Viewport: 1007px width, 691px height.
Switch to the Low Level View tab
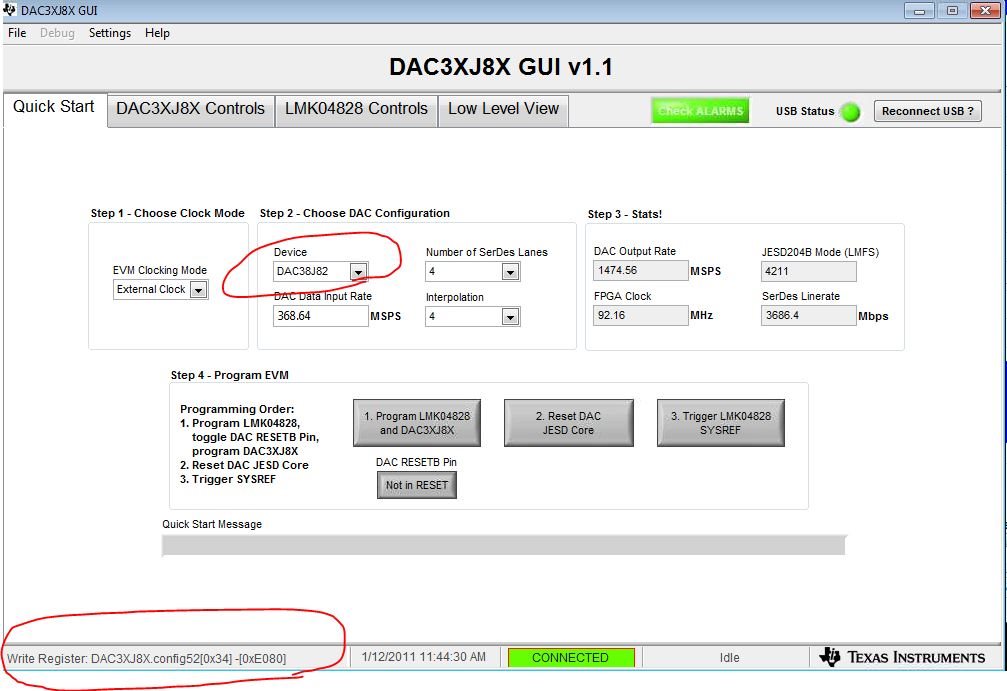click(504, 109)
